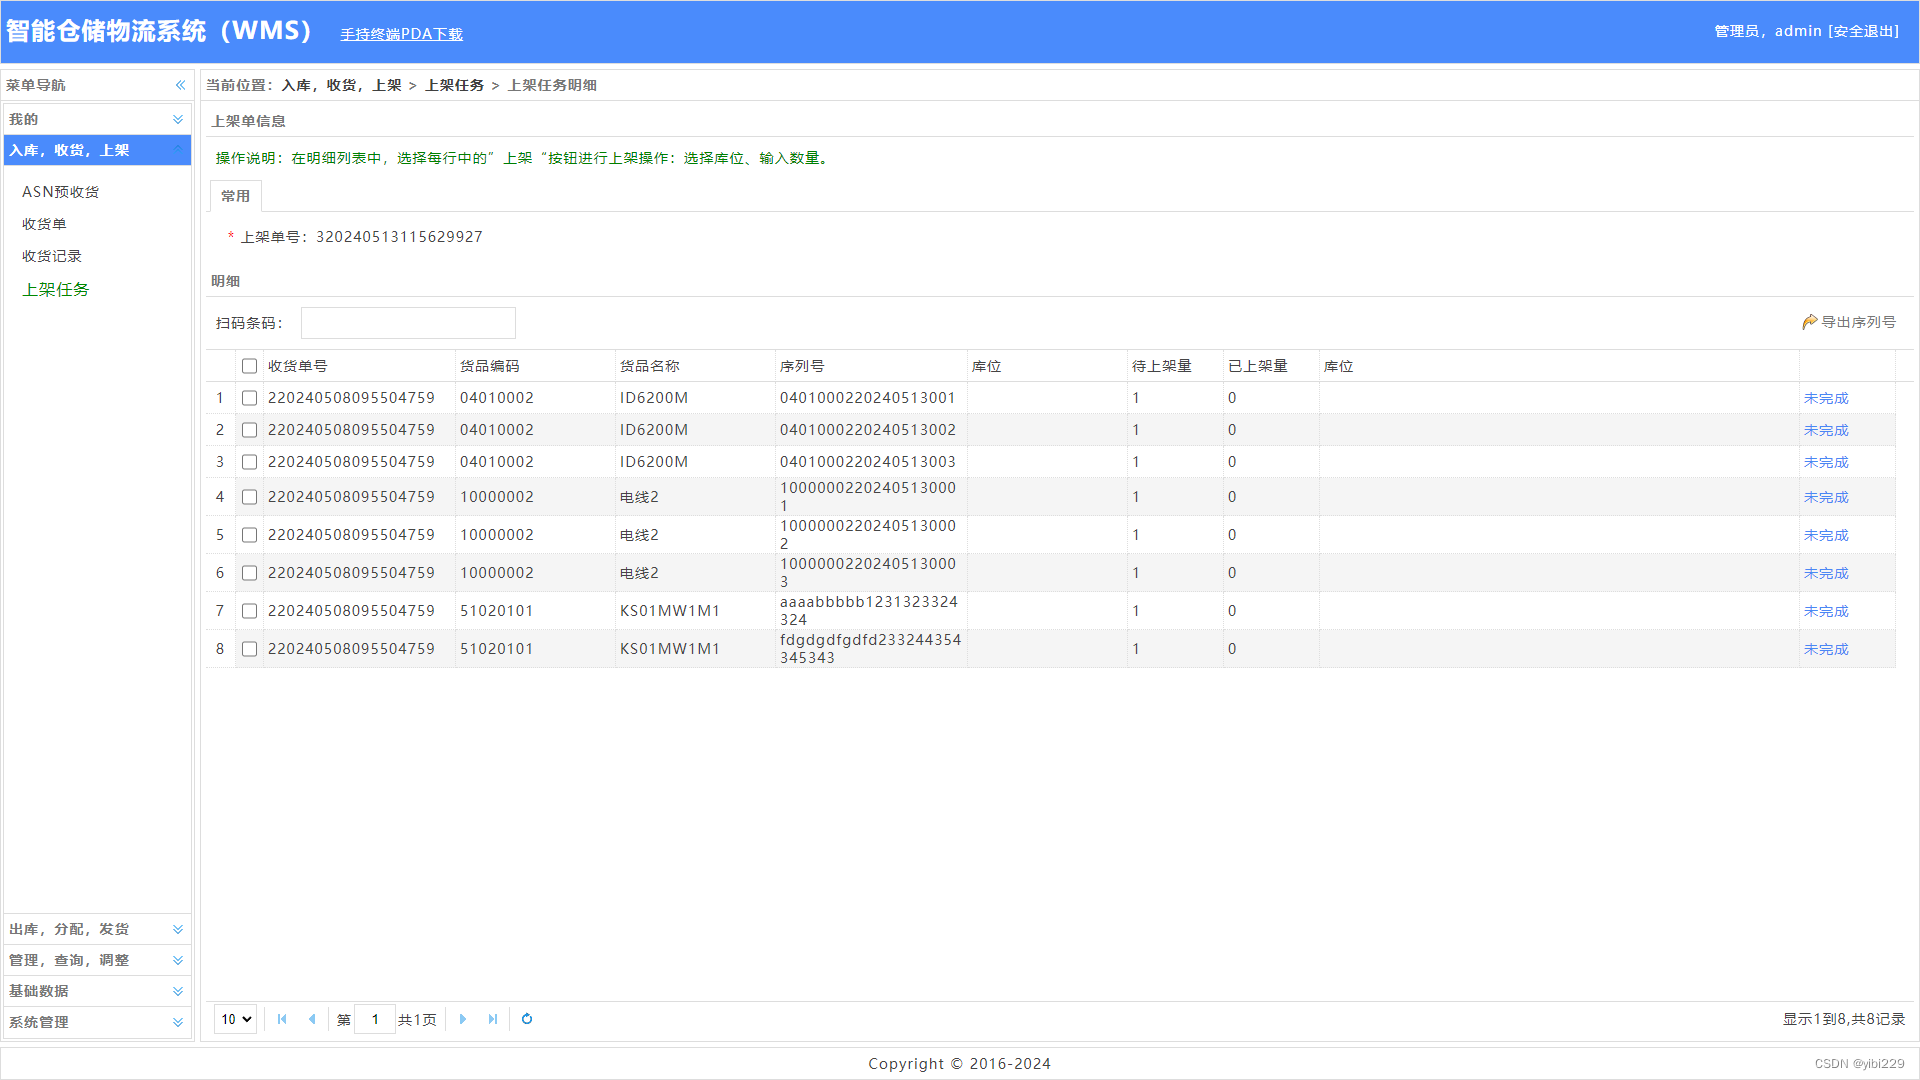1920x1080 pixels.
Task: Click the collapse chevron on 我的 section
Action: point(177,118)
